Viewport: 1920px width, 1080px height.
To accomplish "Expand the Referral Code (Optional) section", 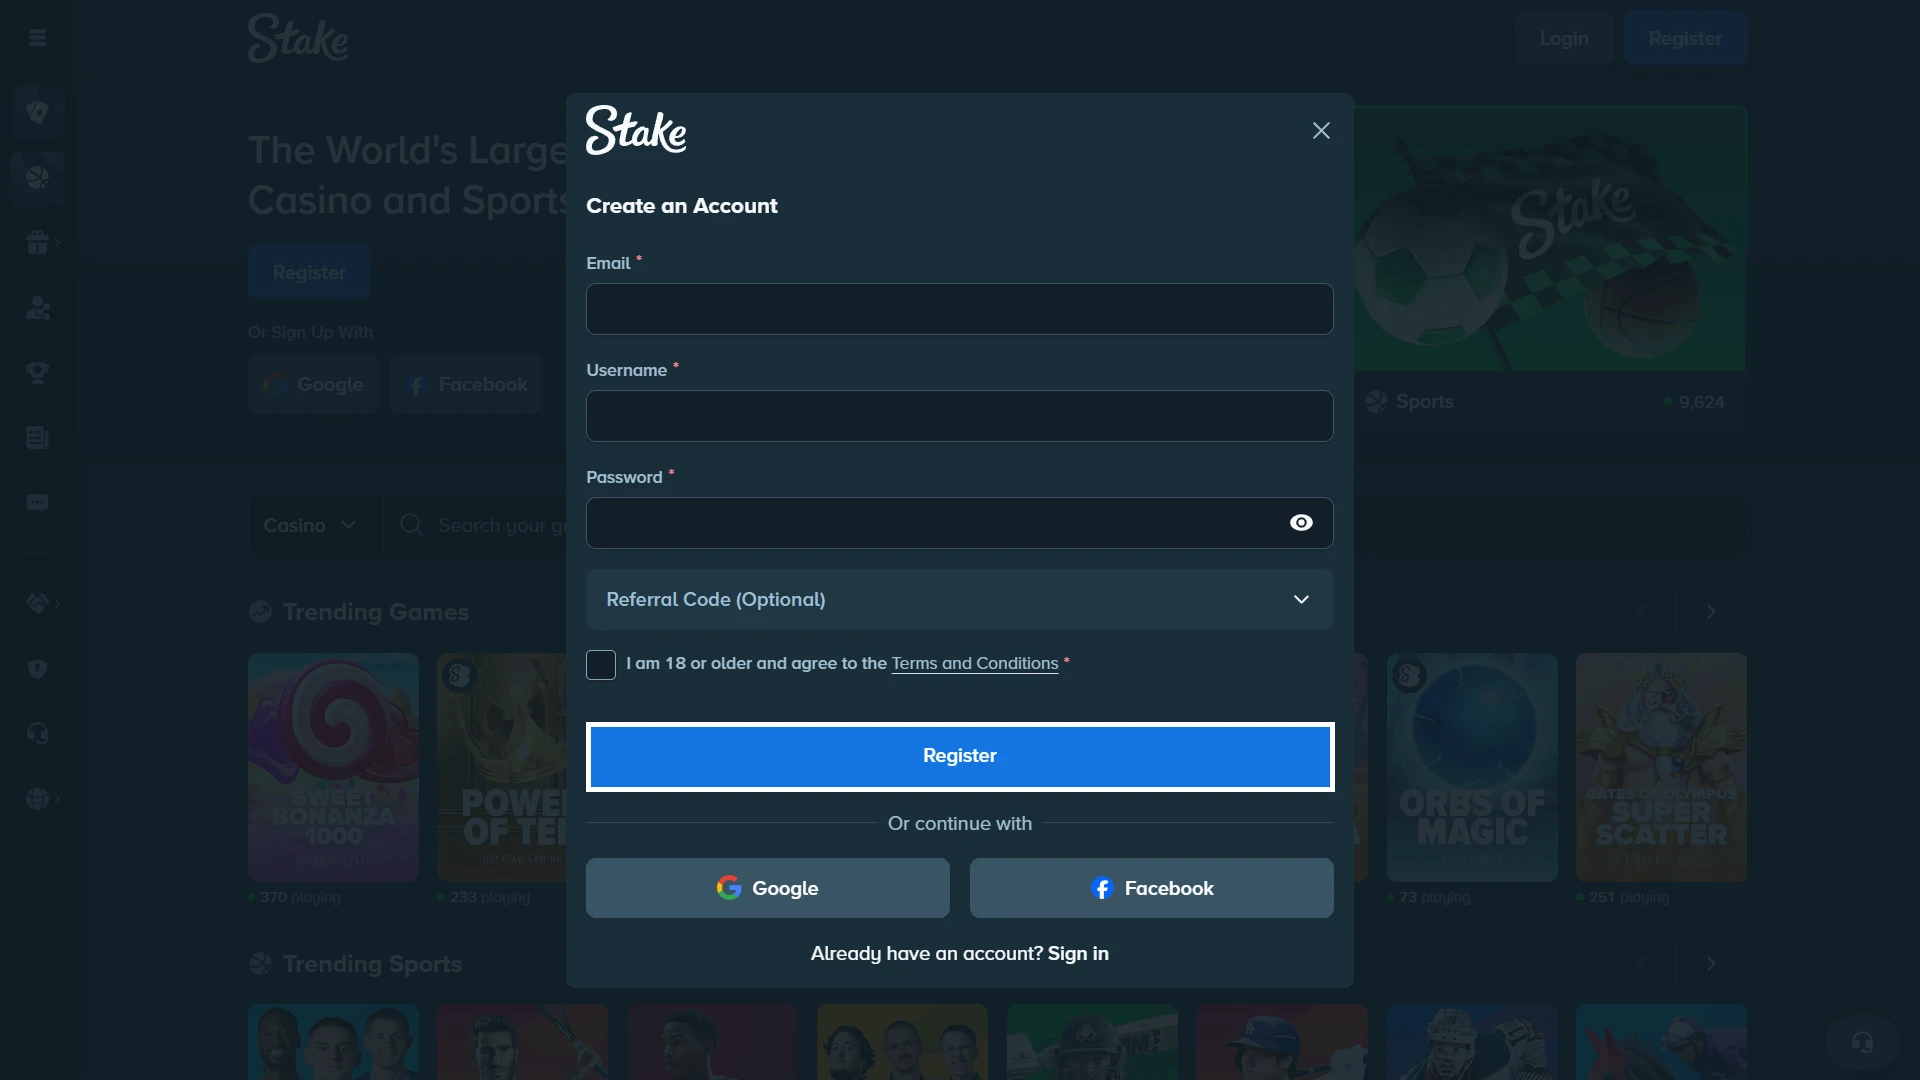I will click(960, 599).
